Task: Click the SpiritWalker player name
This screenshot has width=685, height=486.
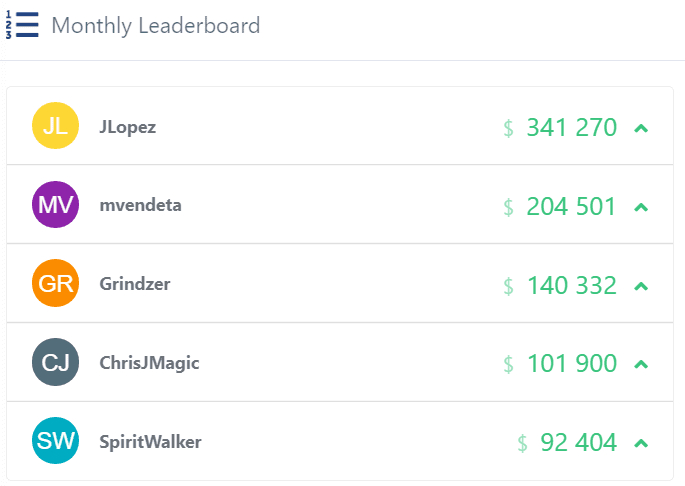Action: pyautogui.click(x=150, y=441)
